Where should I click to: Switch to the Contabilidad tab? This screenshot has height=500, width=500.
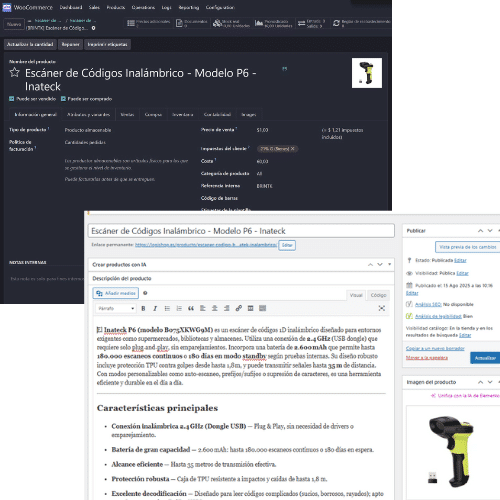click(217, 114)
